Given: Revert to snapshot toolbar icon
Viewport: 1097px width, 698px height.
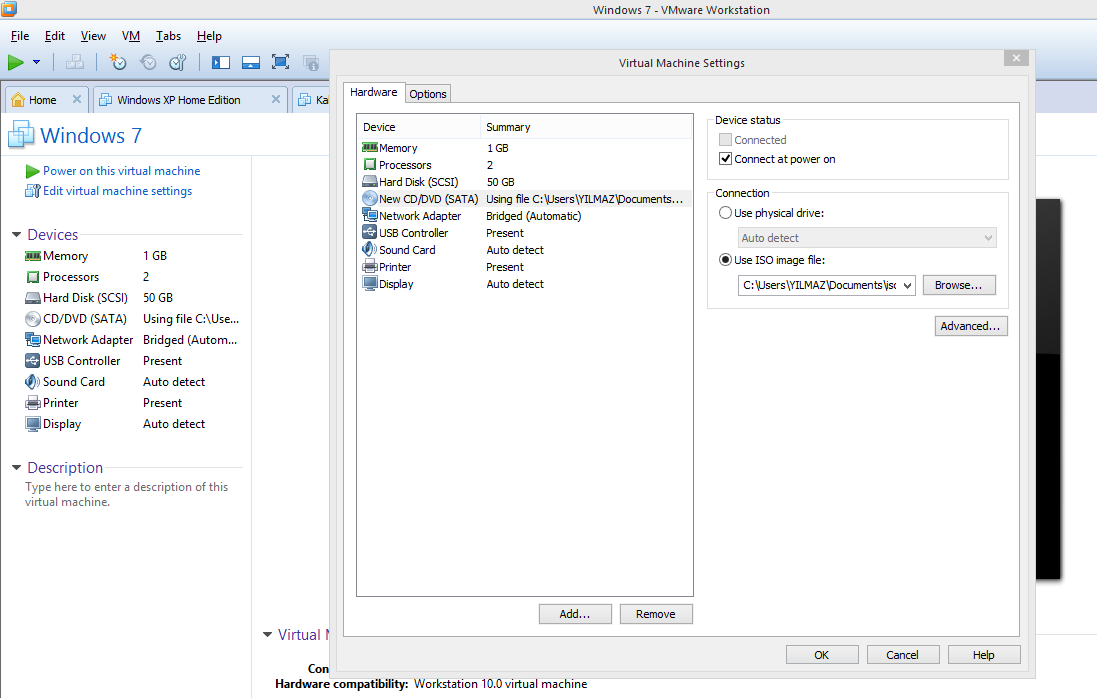Looking at the screenshot, I should pyautogui.click(x=148, y=63).
